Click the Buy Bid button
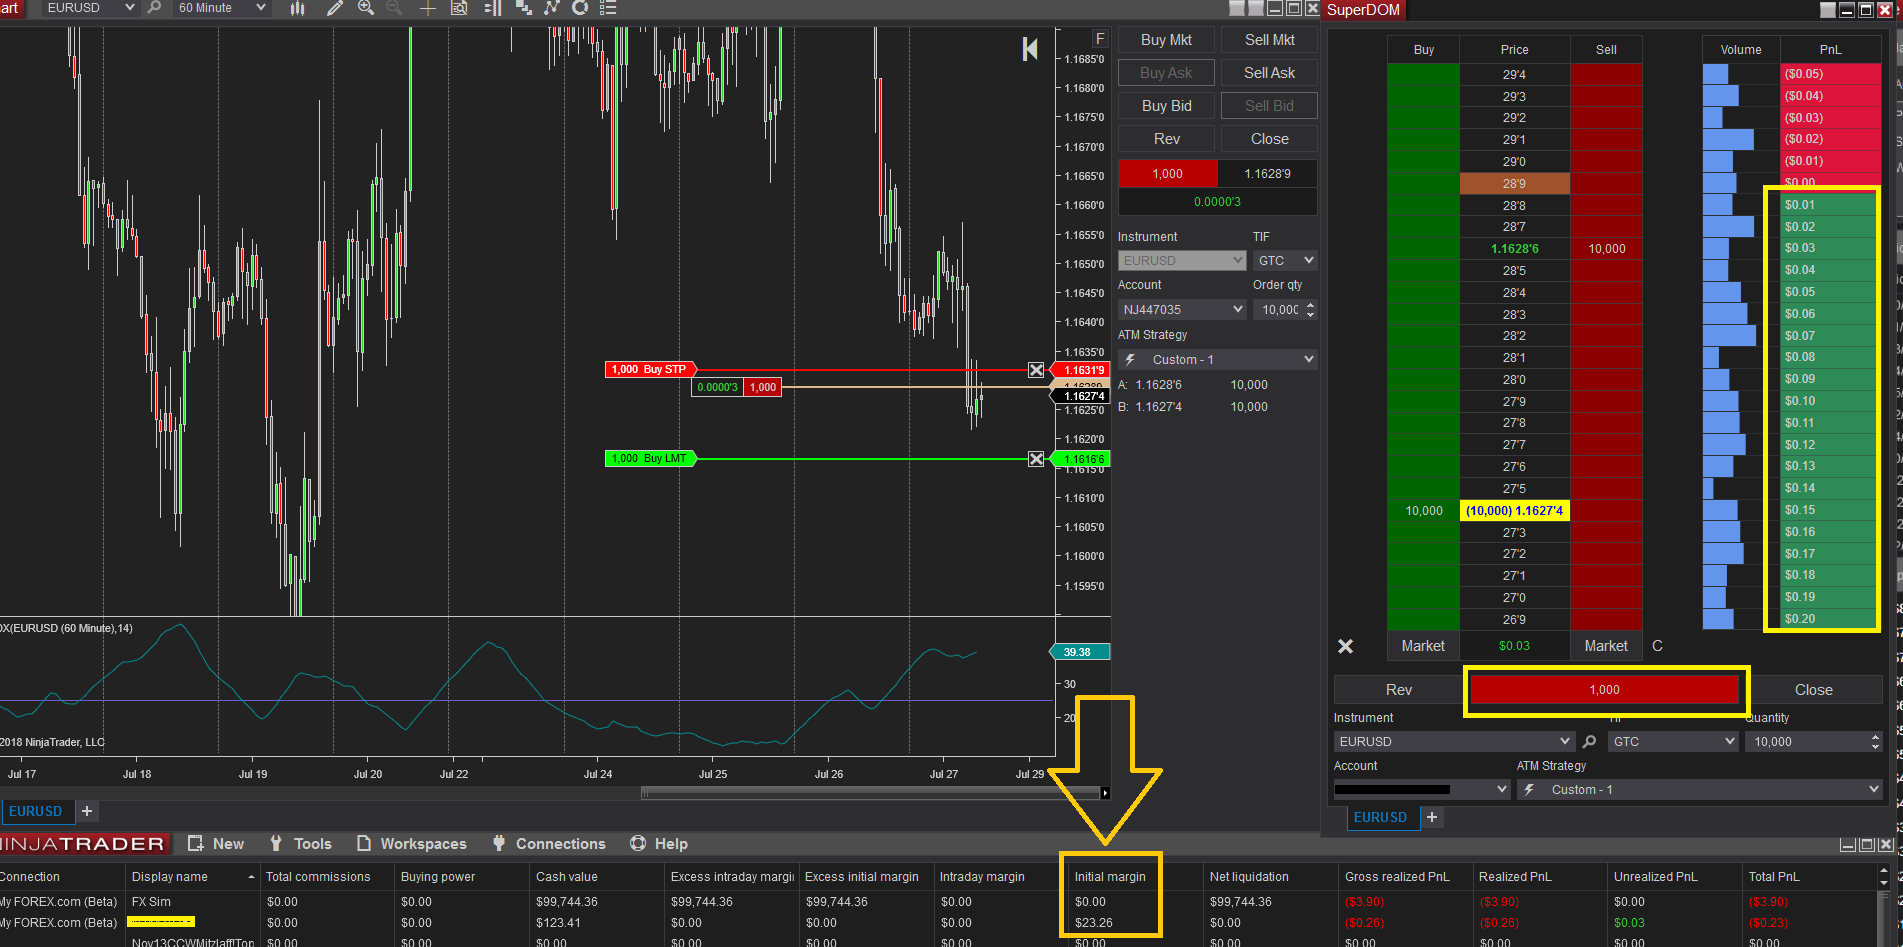 tap(1166, 106)
